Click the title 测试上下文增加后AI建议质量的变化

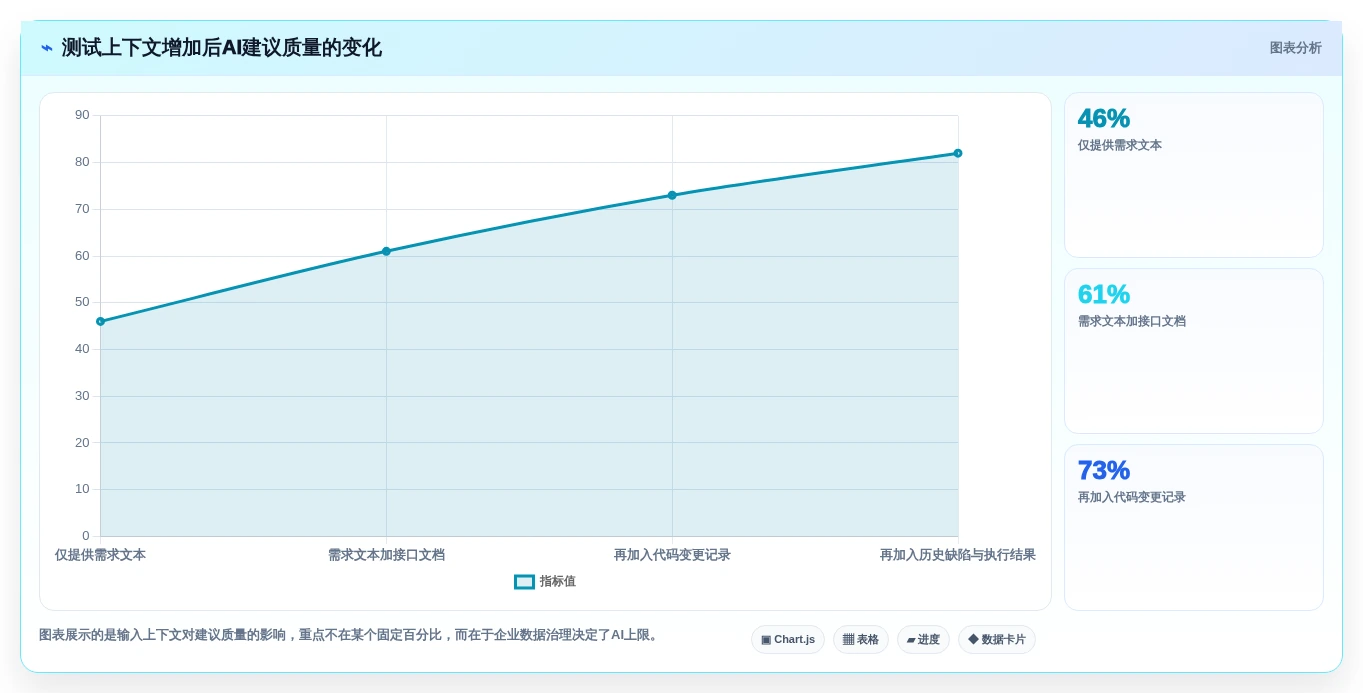coord(222,48)
